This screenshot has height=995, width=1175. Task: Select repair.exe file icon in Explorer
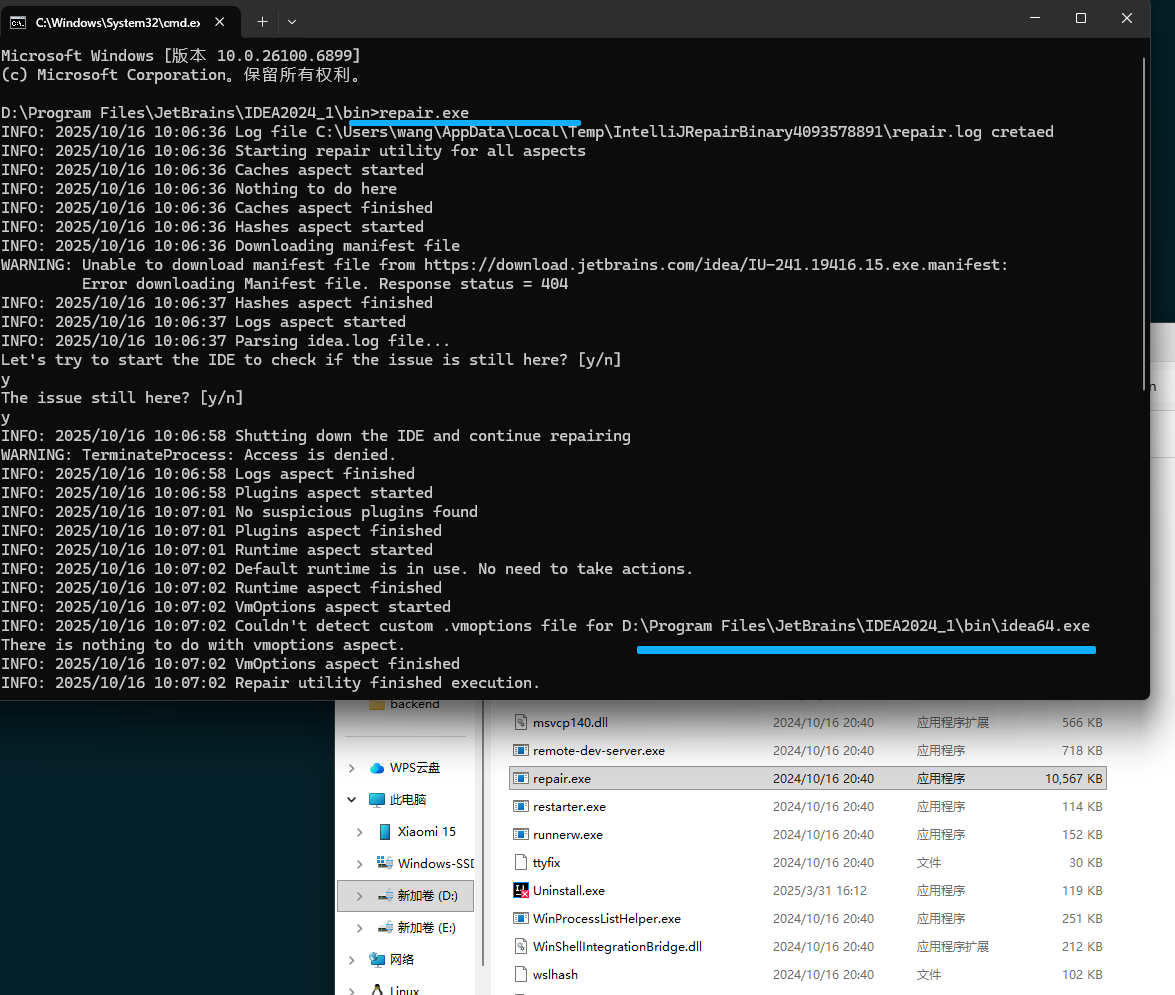[x=521, y=778]
